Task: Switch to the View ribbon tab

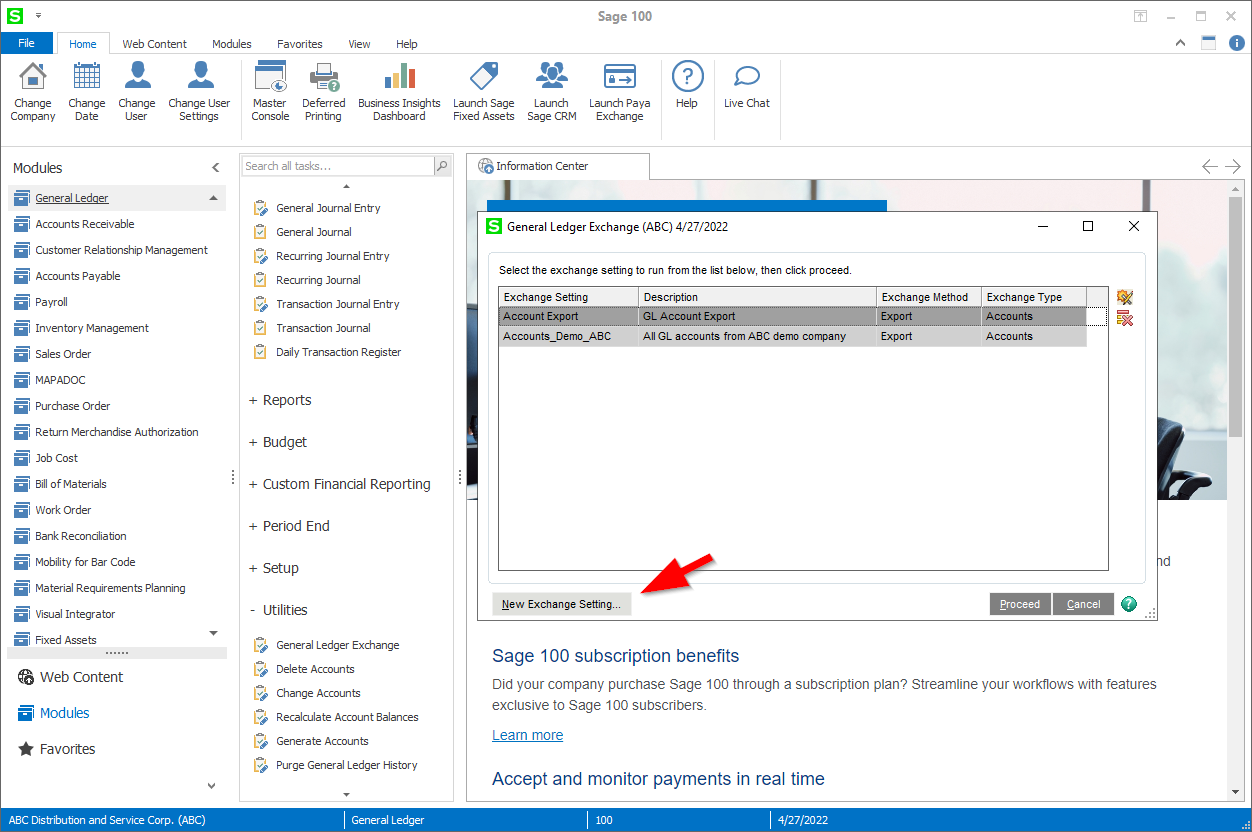Action: click(x=359, y=44)
